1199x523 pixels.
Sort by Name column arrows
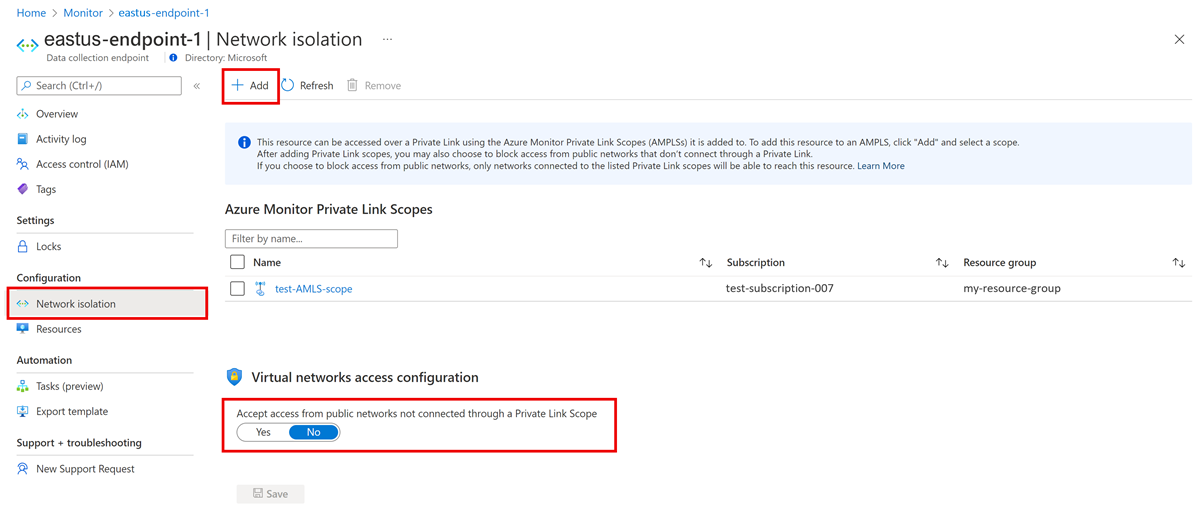point(706,262)
